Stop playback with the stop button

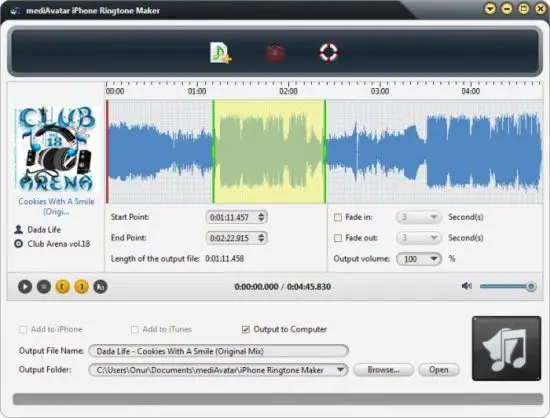point(44,286)
